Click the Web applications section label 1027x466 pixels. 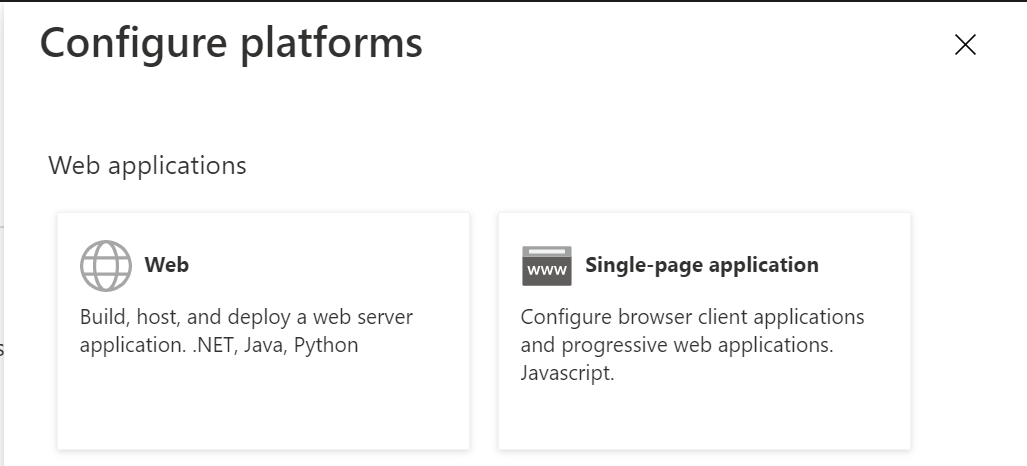coord(147,165)
